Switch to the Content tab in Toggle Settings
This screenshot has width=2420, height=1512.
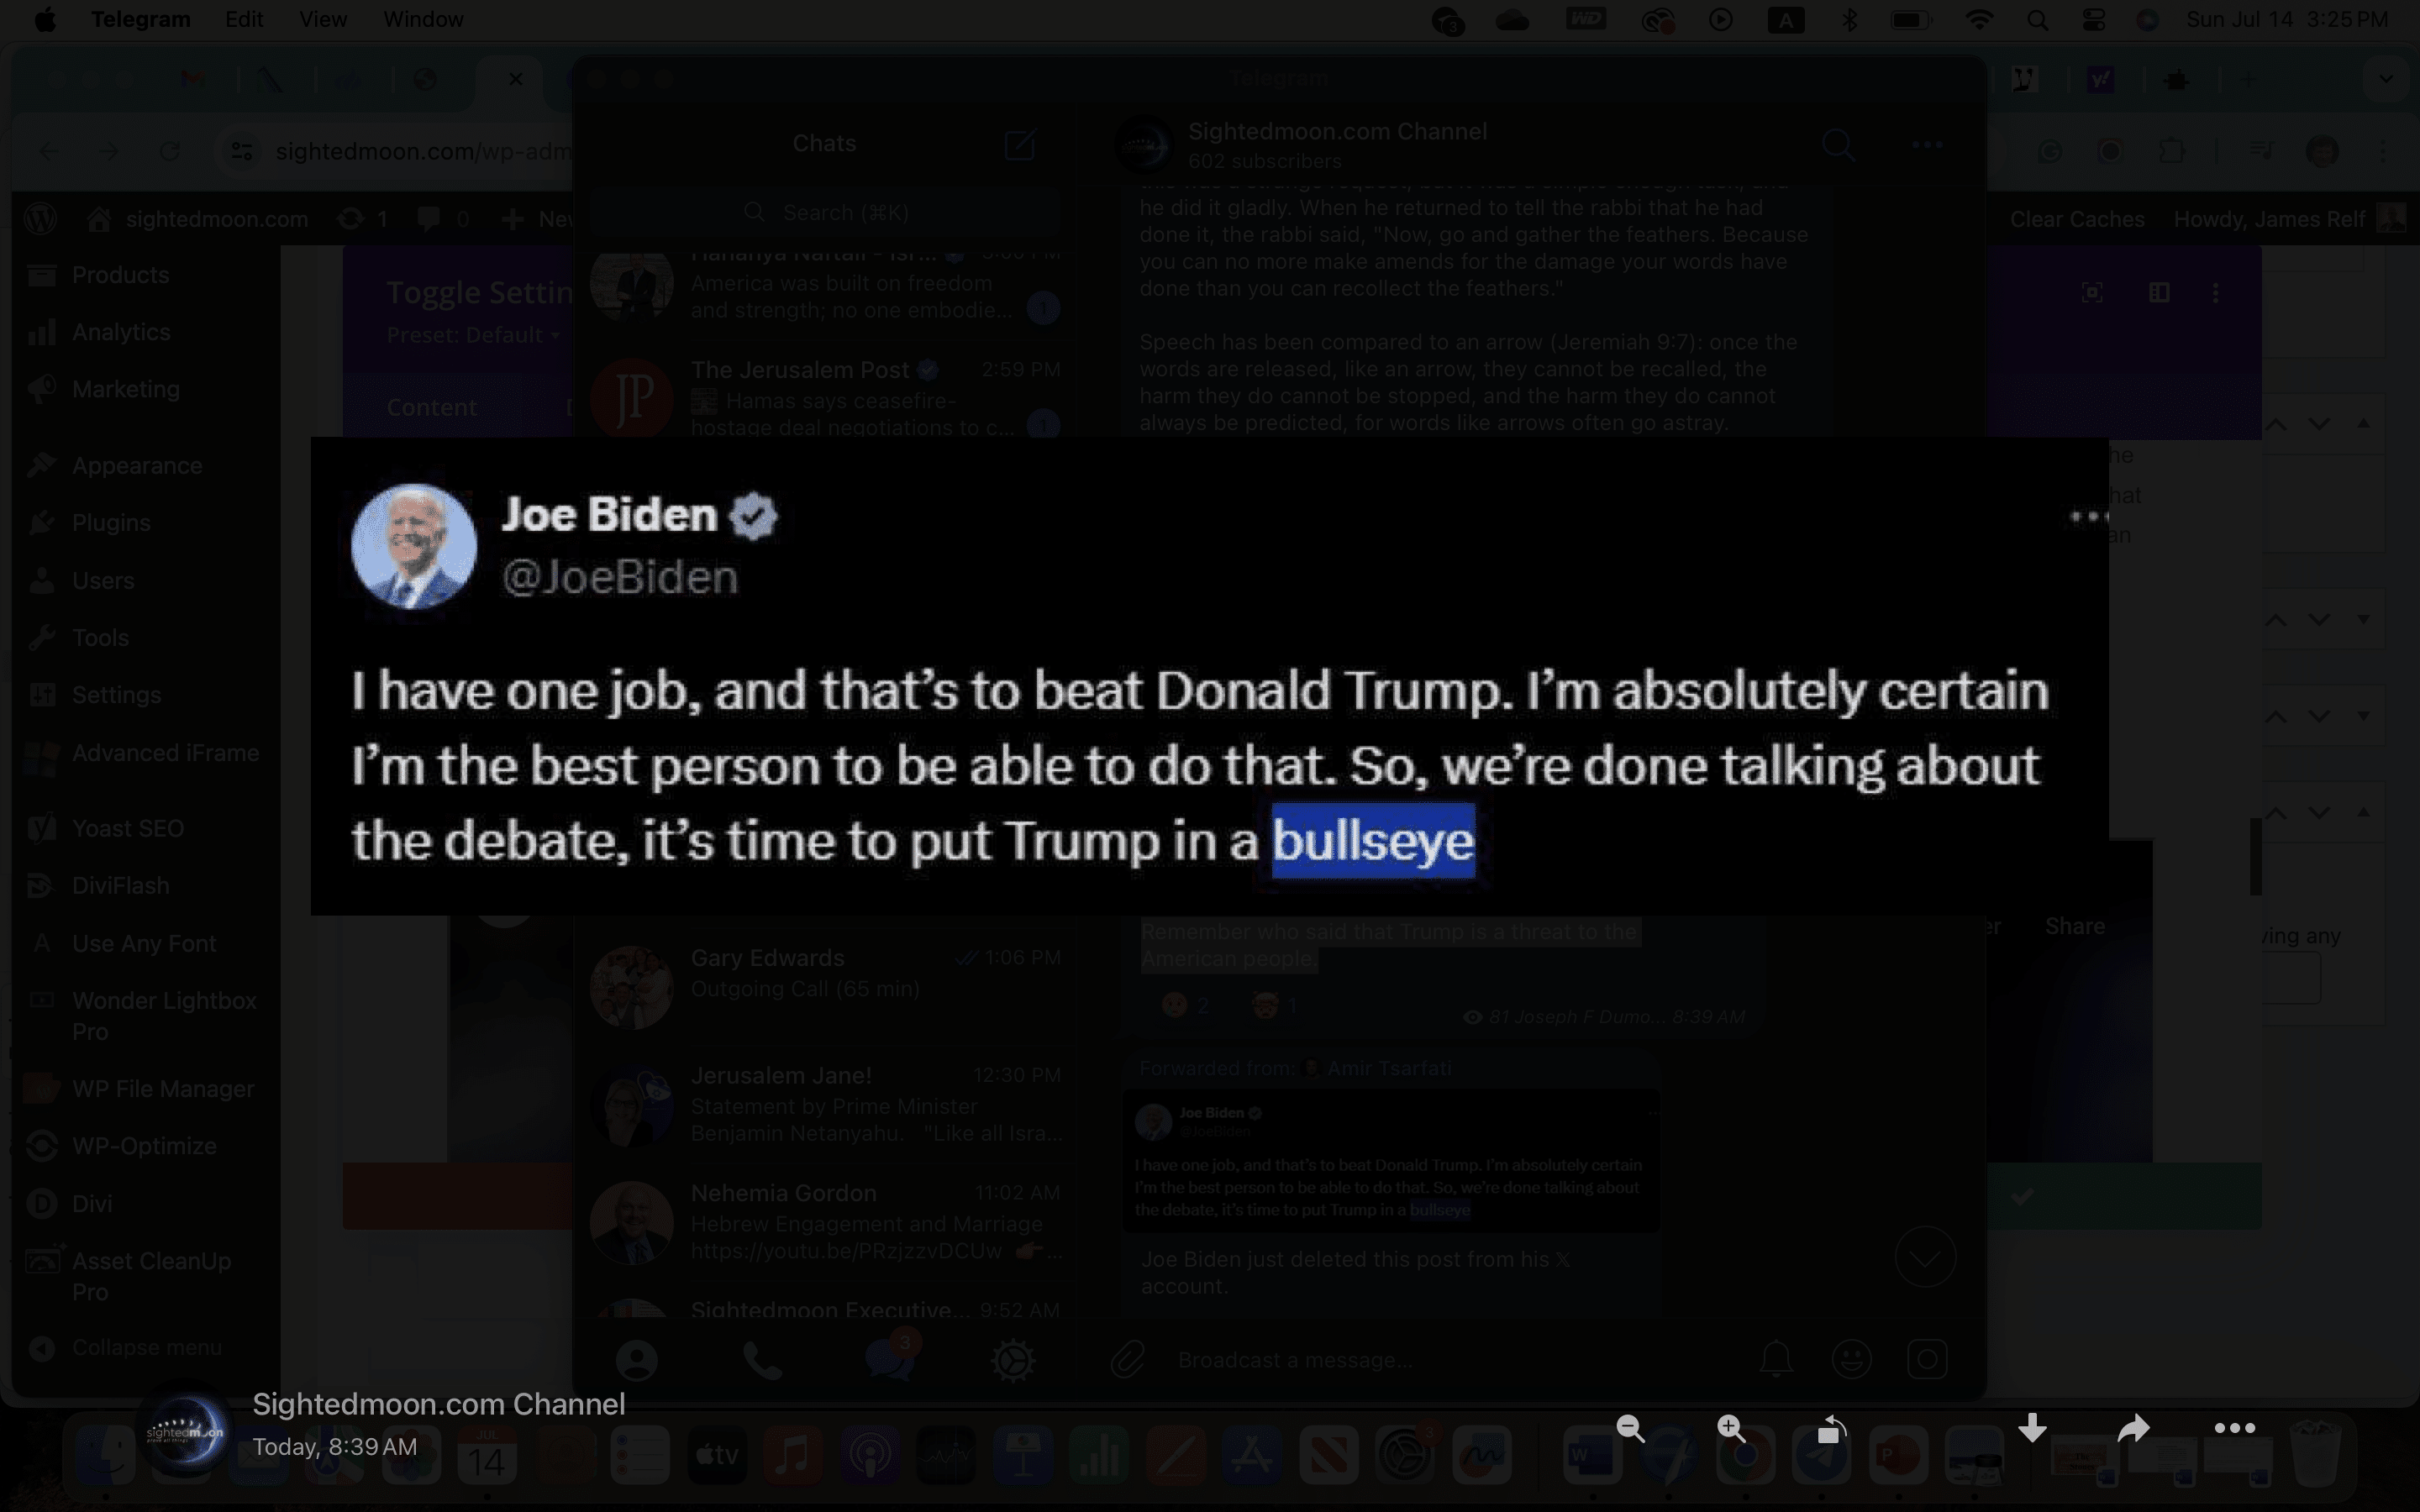[432, 408]
